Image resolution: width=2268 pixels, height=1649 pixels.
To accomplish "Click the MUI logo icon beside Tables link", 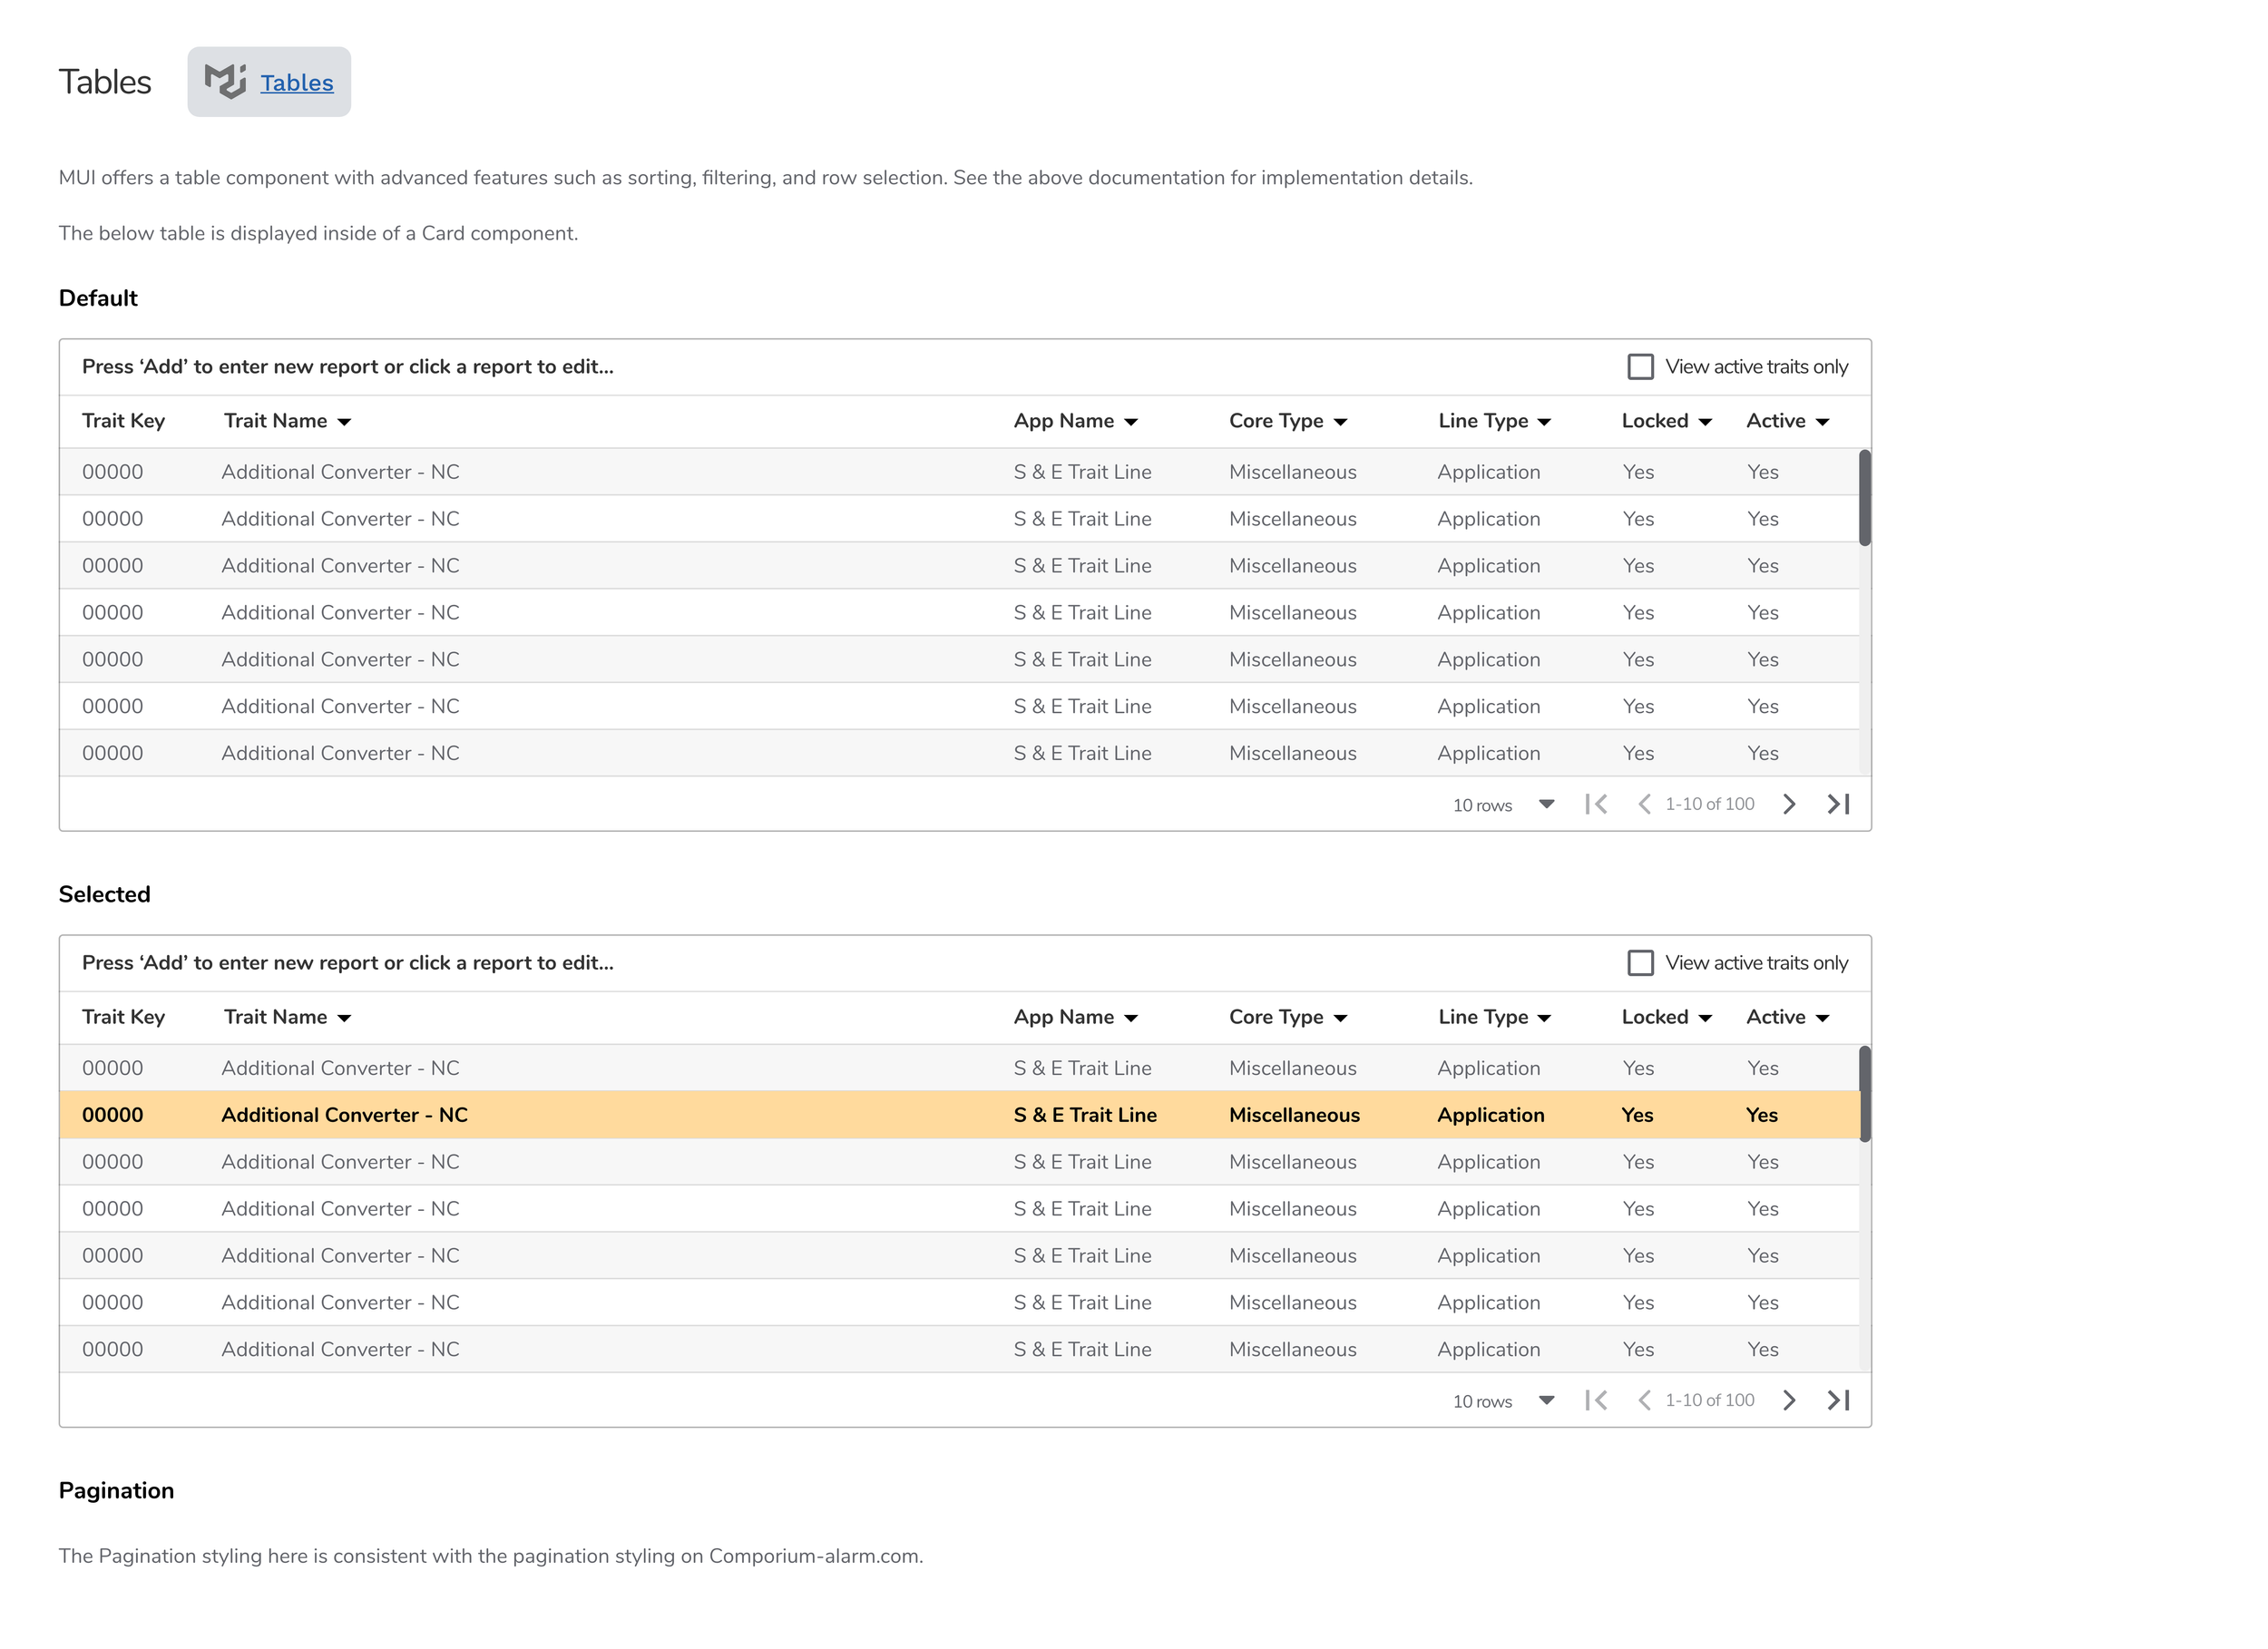I will click(225, 82).
